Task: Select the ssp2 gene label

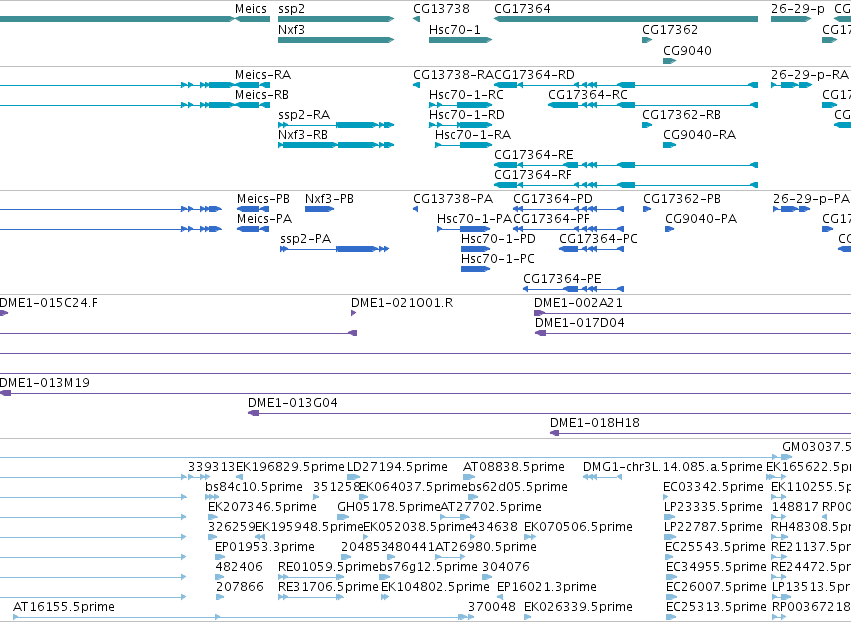Action: tap(291, 9)
